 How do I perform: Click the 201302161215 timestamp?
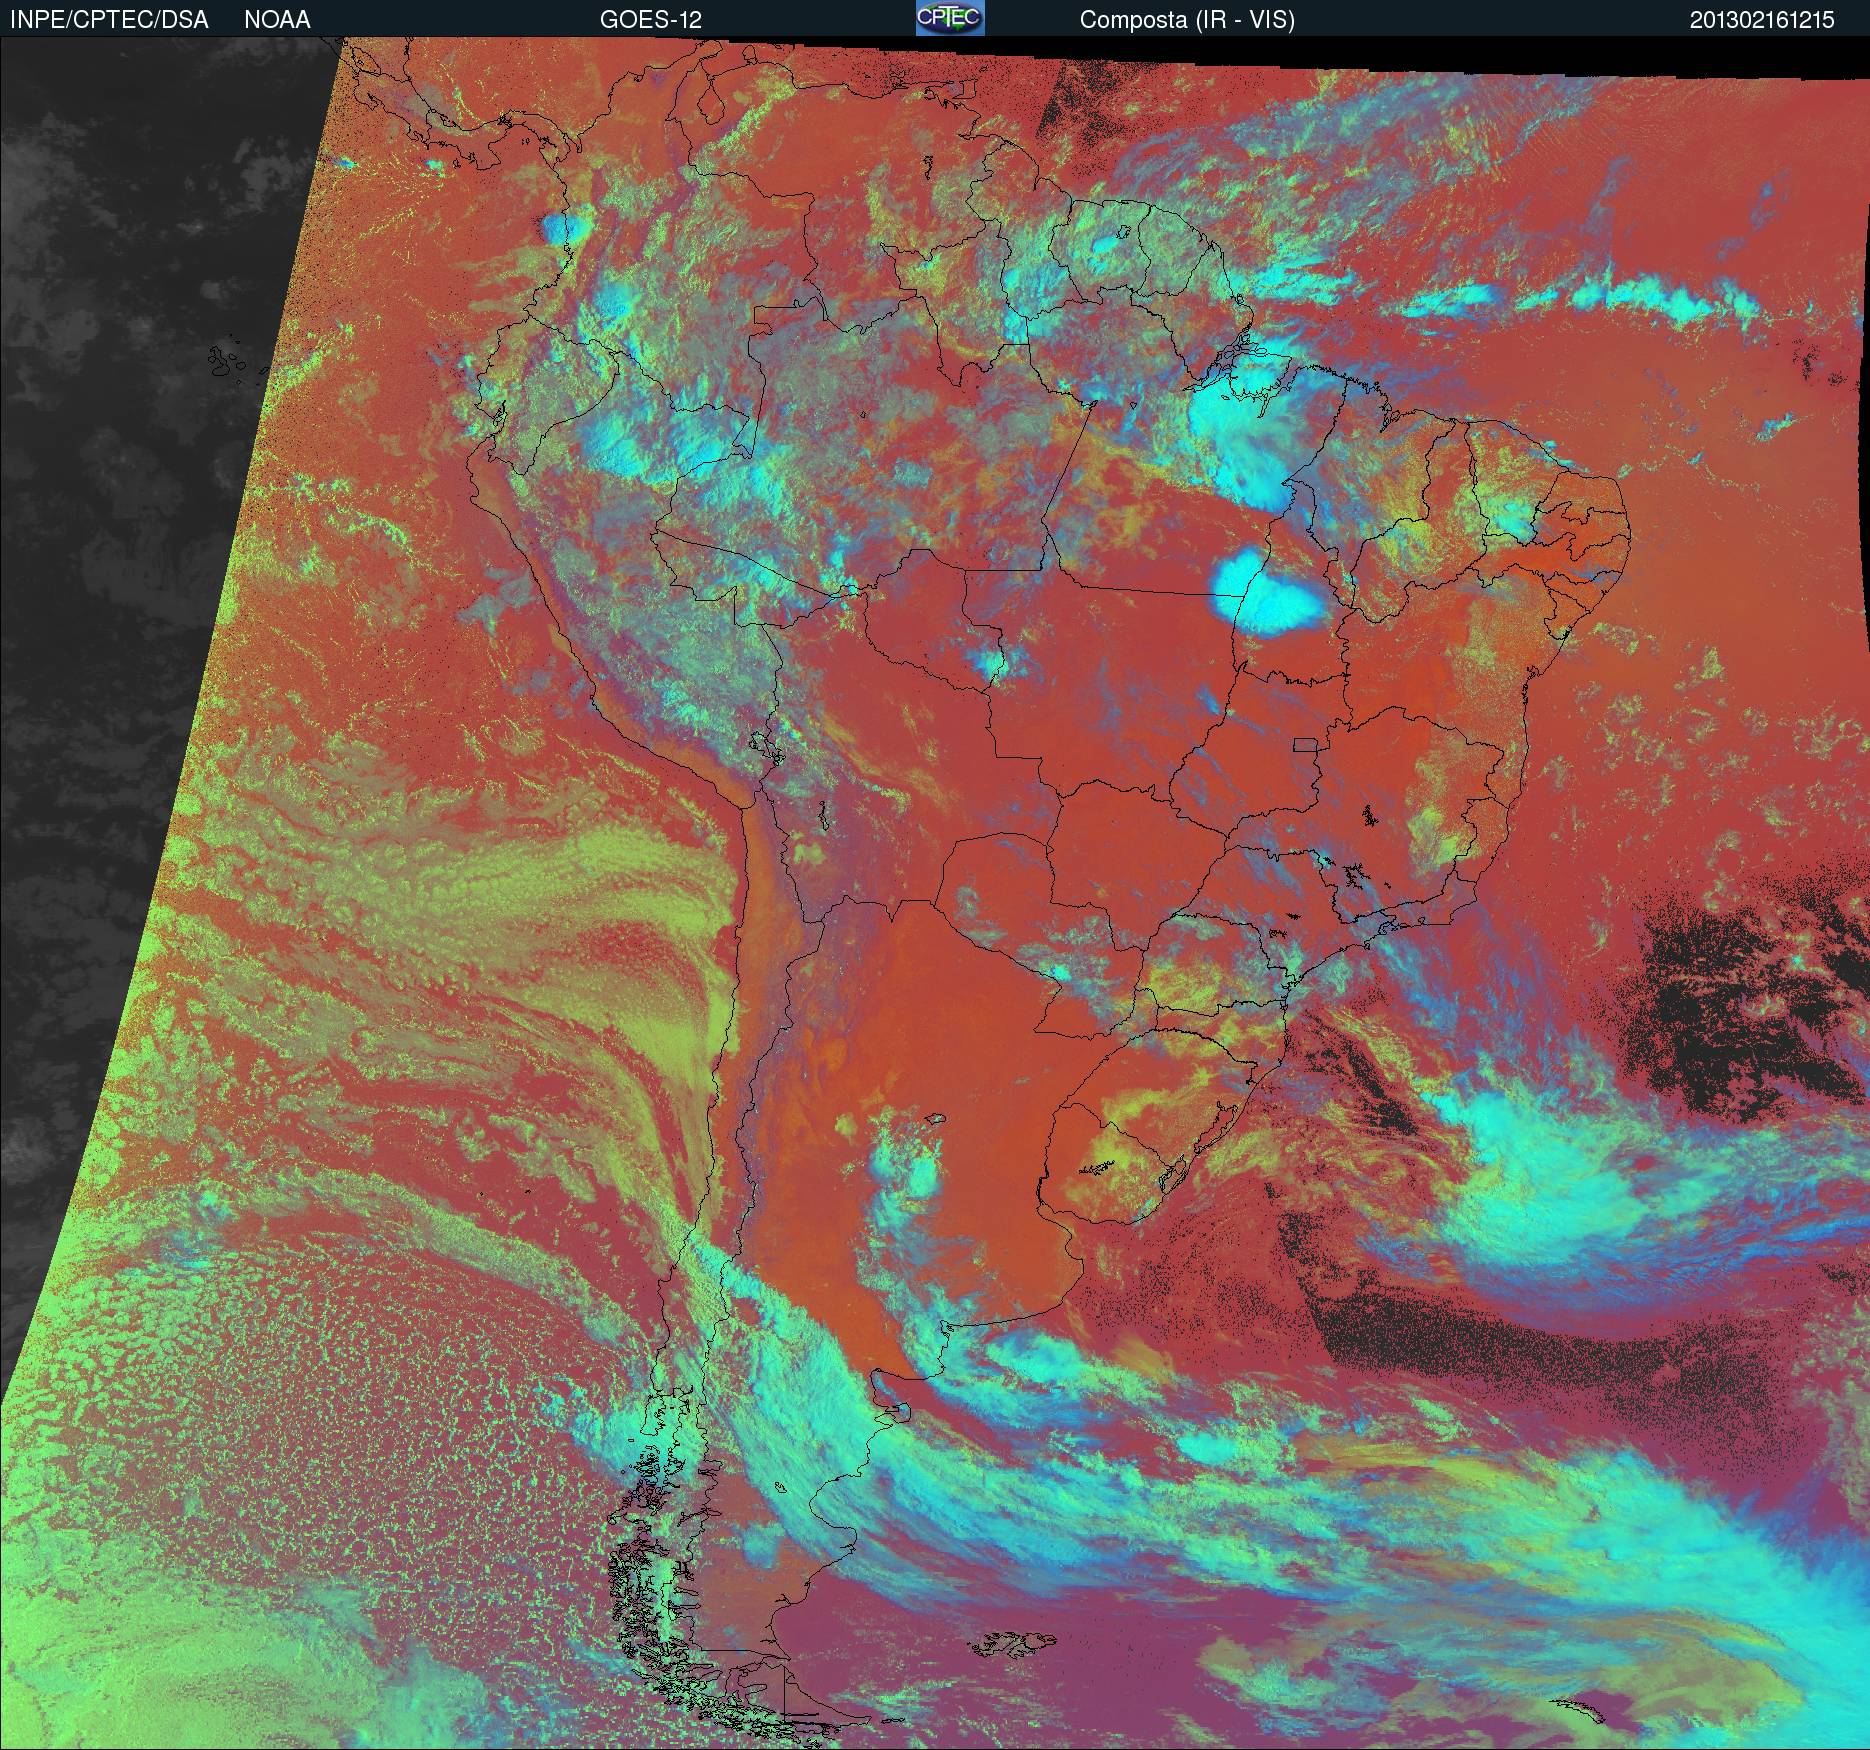(x=1761, y=20)
